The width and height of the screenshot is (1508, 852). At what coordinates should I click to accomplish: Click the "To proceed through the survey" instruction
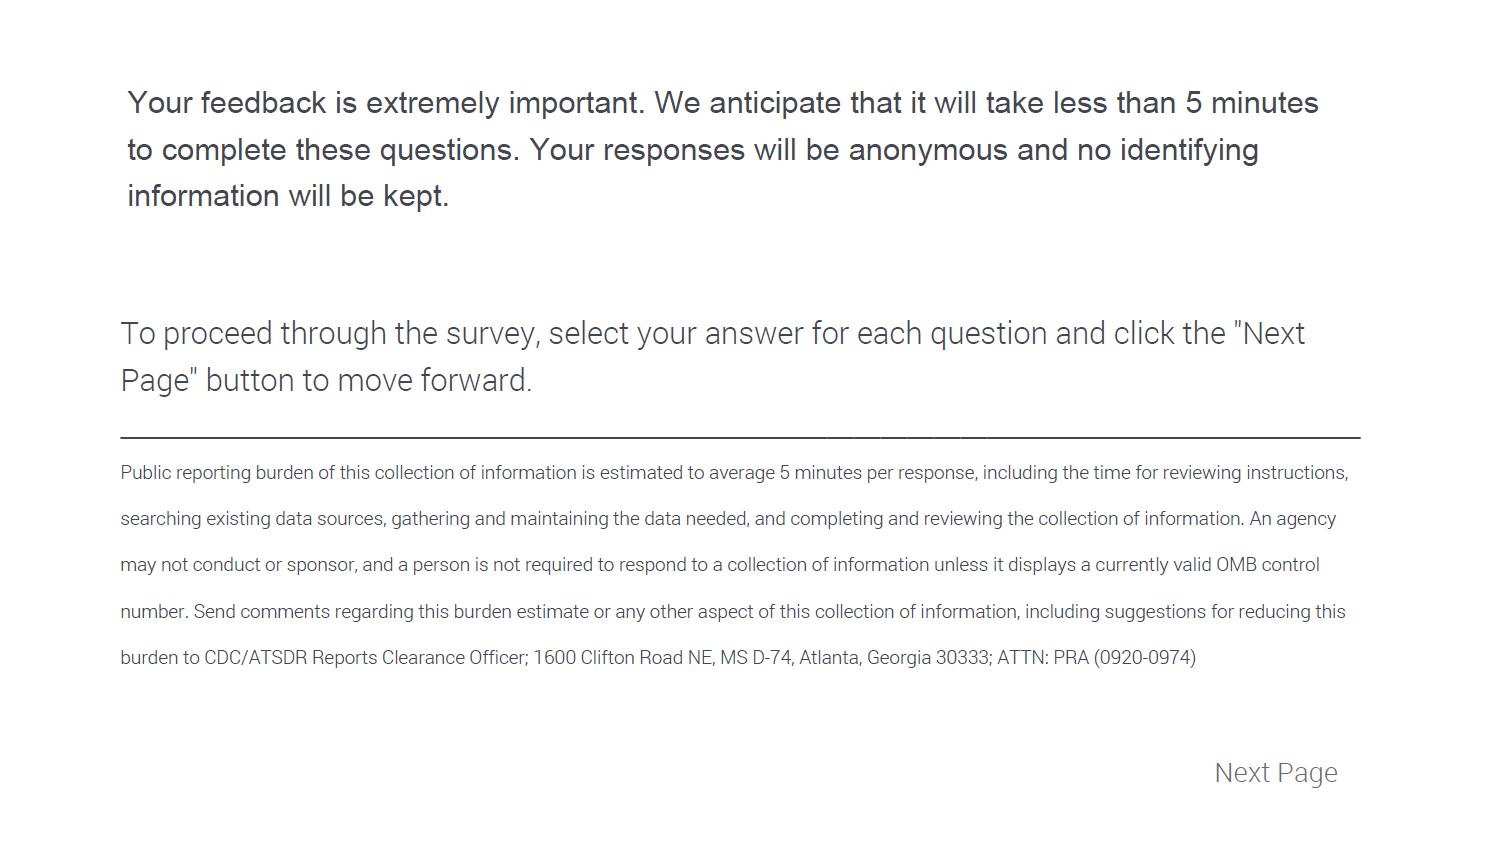click(330, 334)
